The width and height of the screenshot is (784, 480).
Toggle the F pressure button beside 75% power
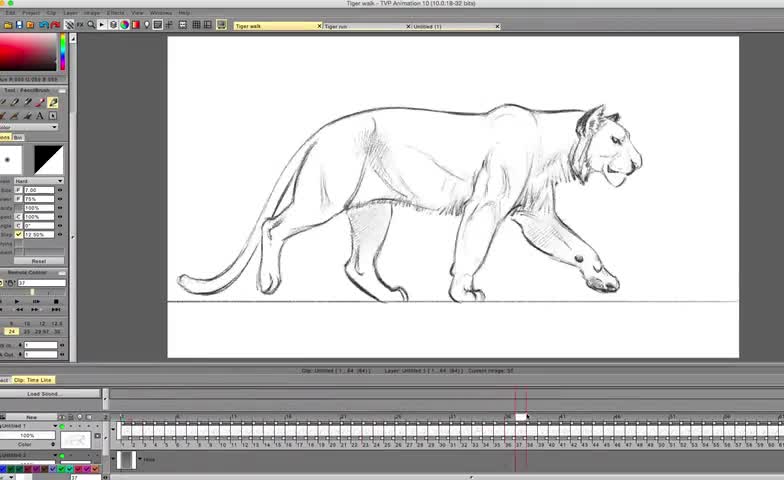click(x=18, y=199)
